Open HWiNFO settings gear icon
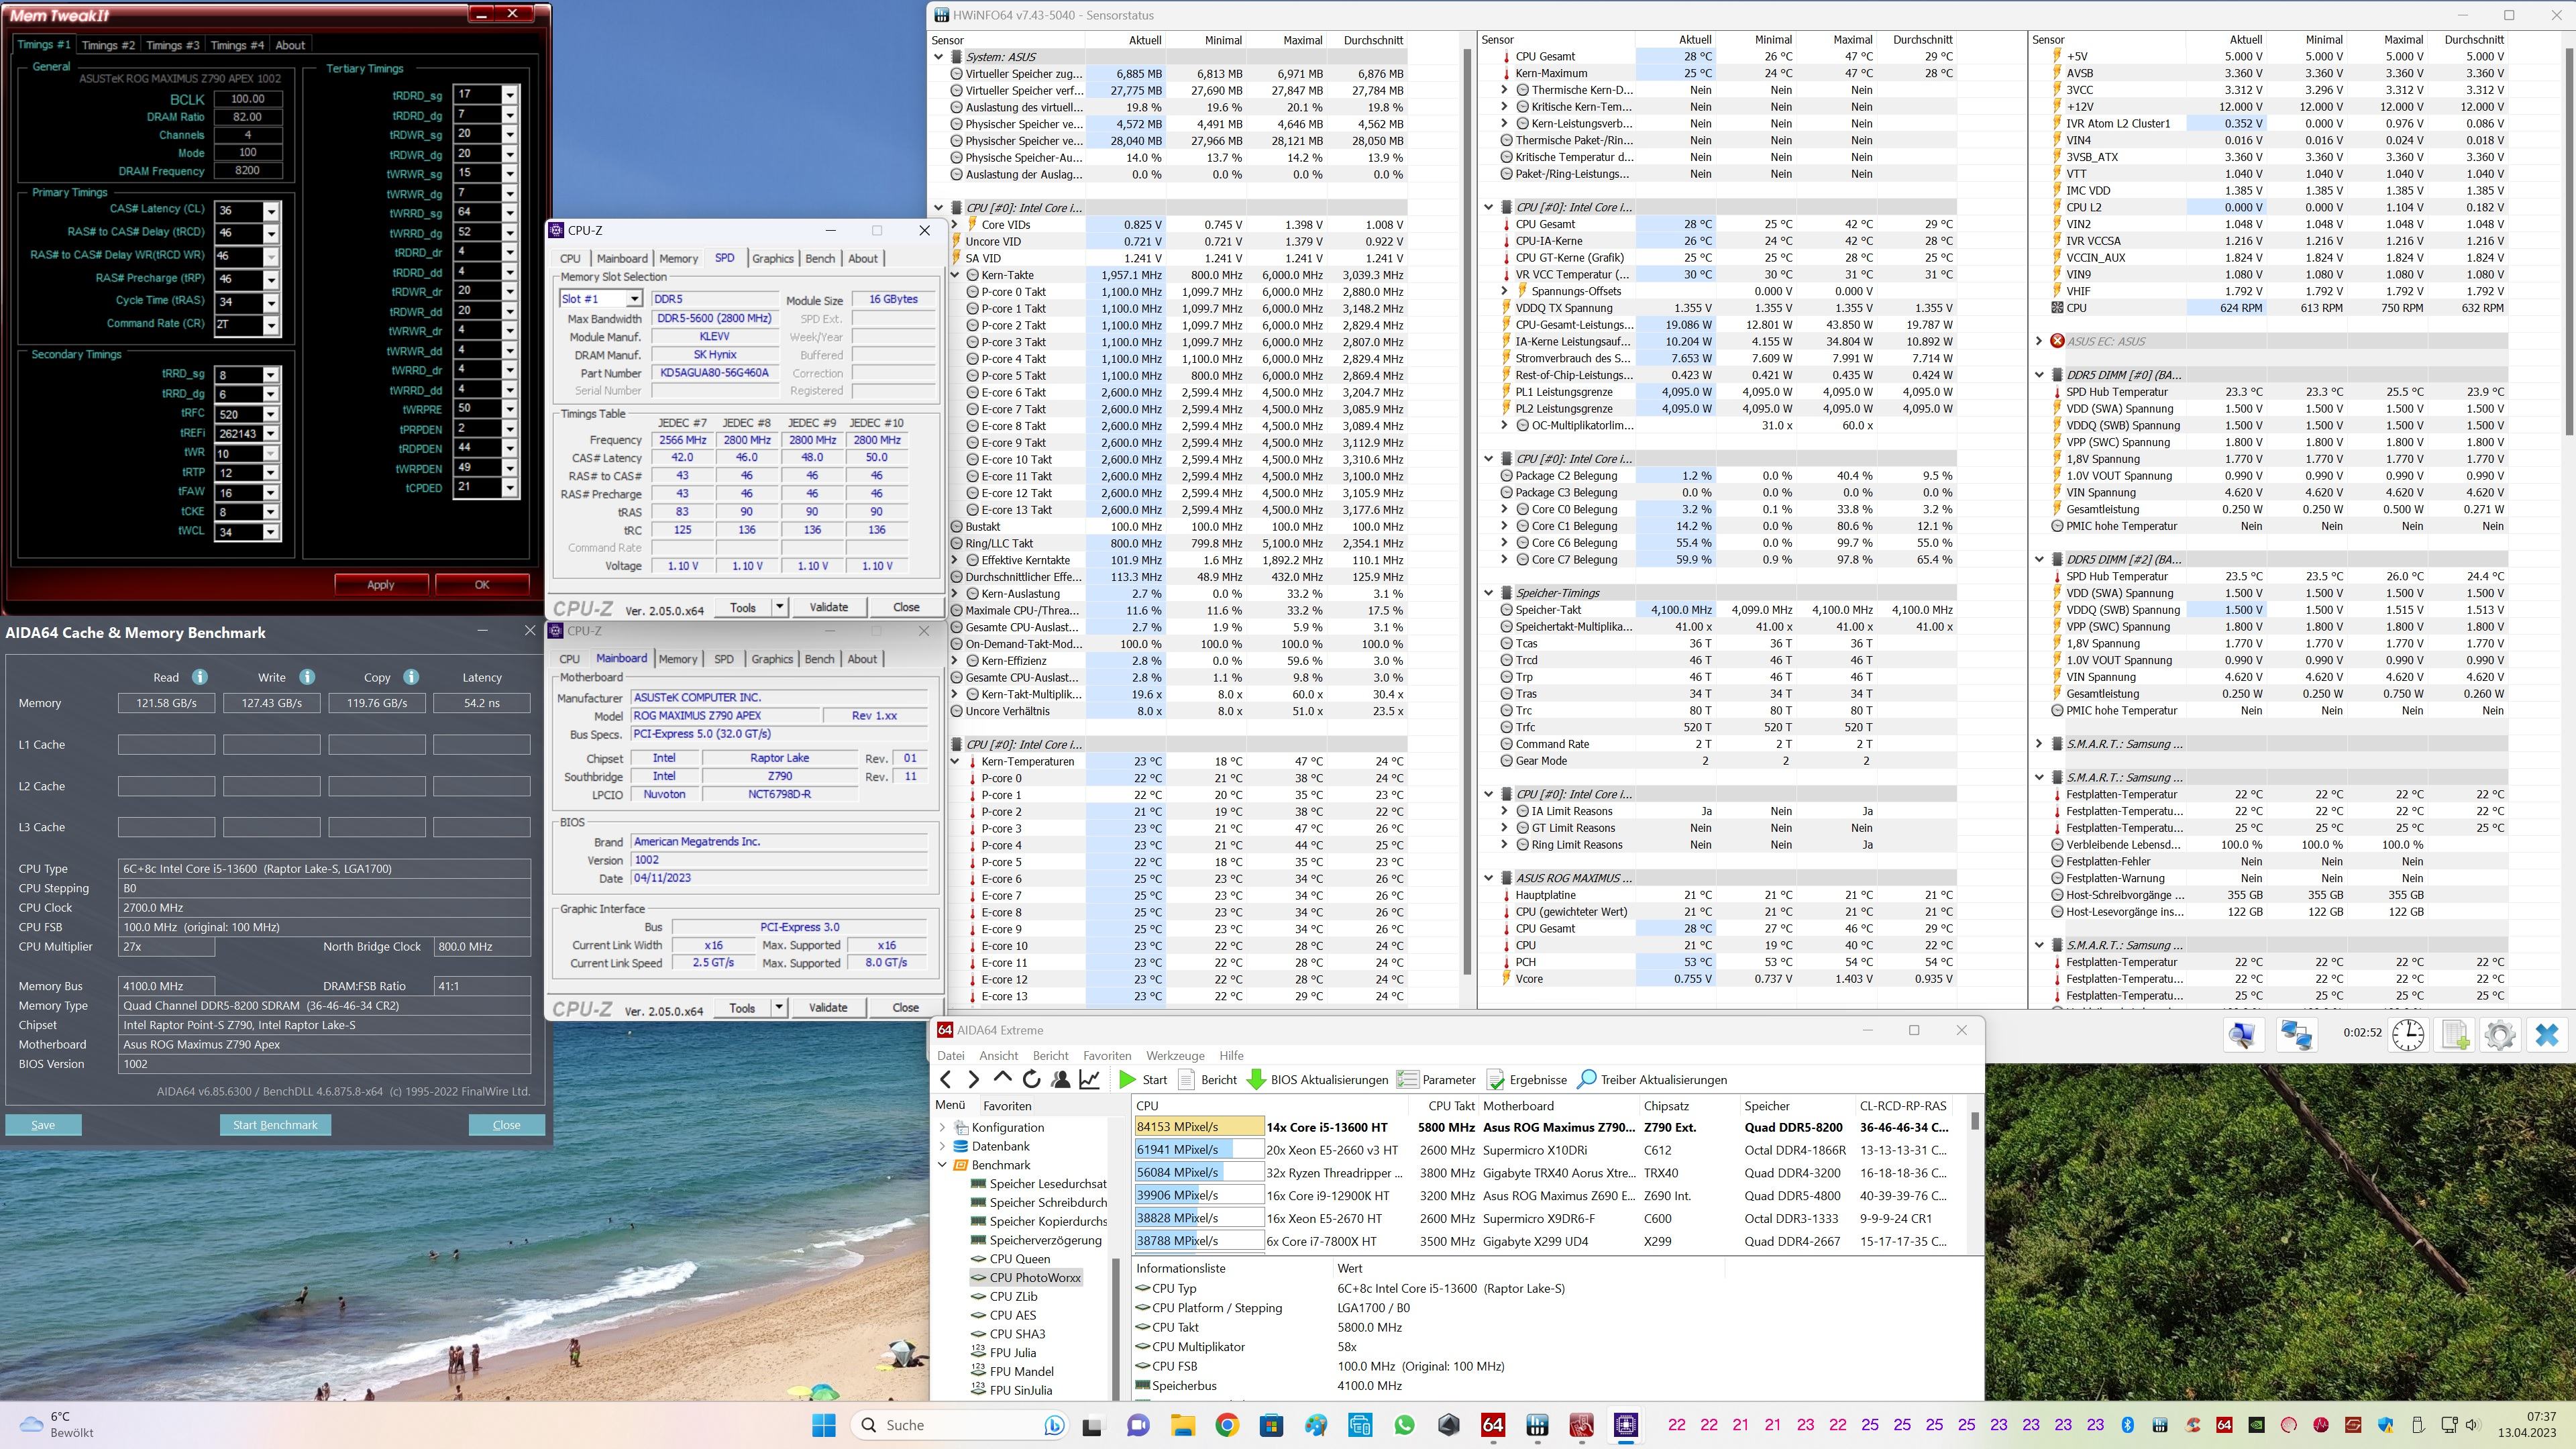The width and height of the screenshot is (2576, 1449). click(2499, 1035)
